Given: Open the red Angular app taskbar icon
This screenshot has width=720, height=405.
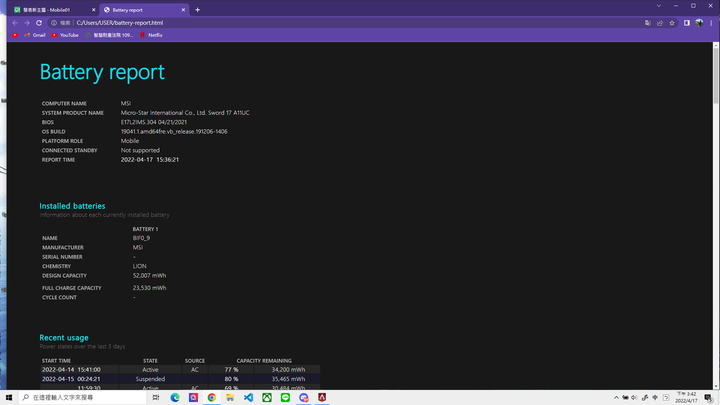Looking at the screenshot, I should pos(322,397).
